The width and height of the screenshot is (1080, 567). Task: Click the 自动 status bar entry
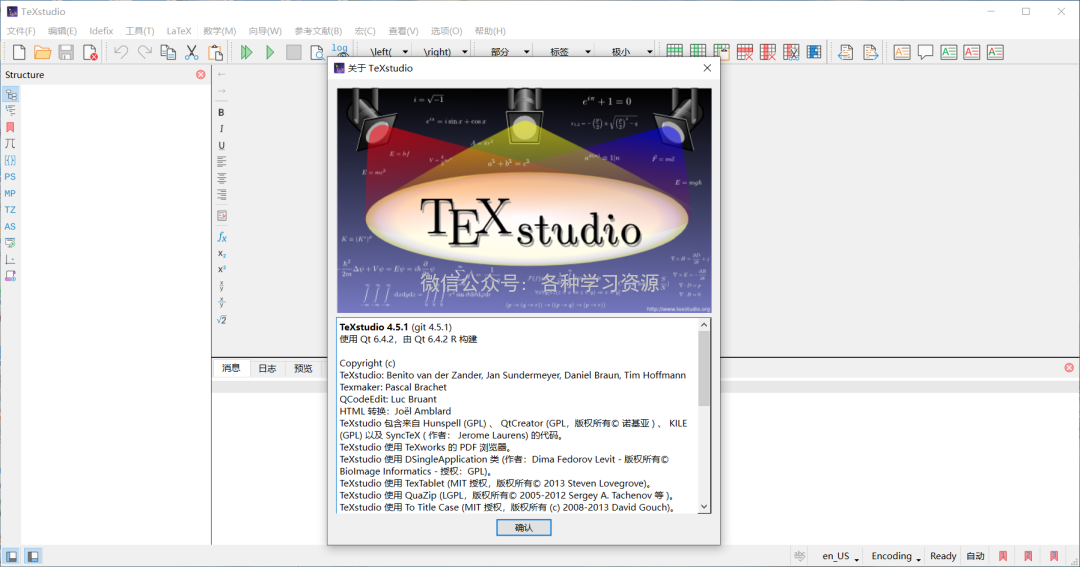pos(975,556)
